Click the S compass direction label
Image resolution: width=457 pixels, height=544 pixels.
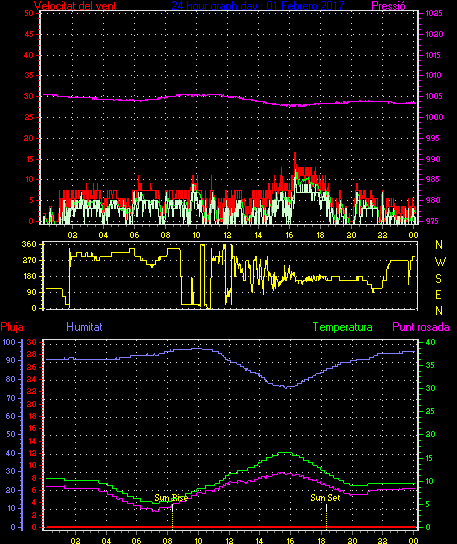click(439, 278)
